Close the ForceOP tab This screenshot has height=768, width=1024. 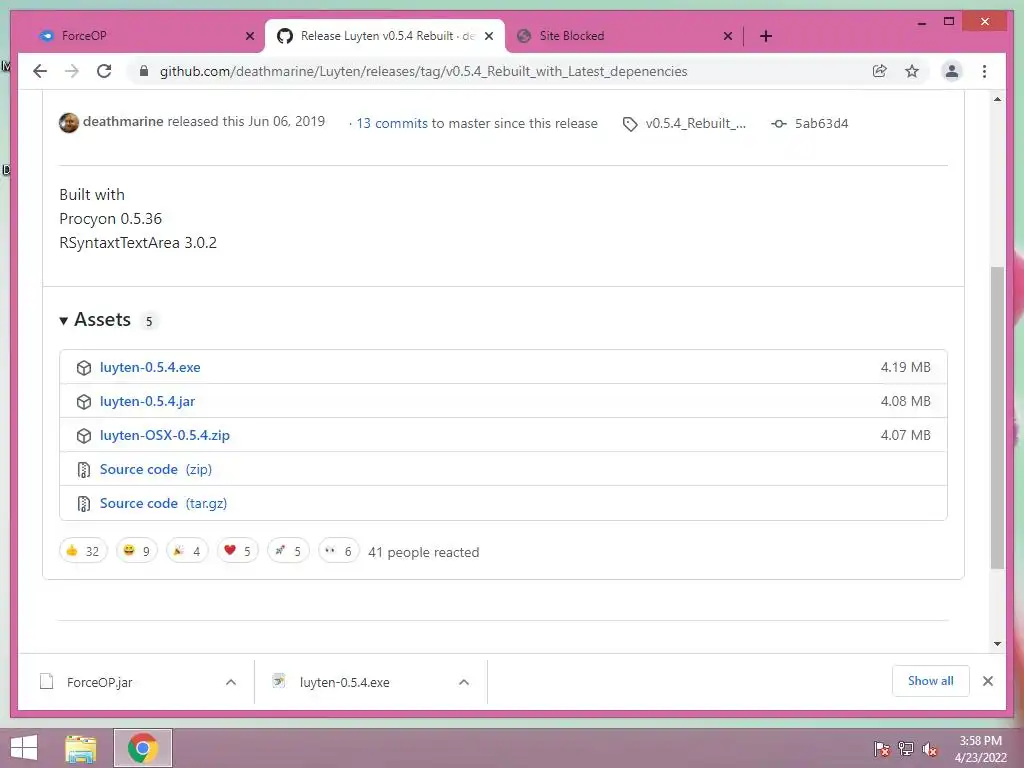(x=249, y=36)
